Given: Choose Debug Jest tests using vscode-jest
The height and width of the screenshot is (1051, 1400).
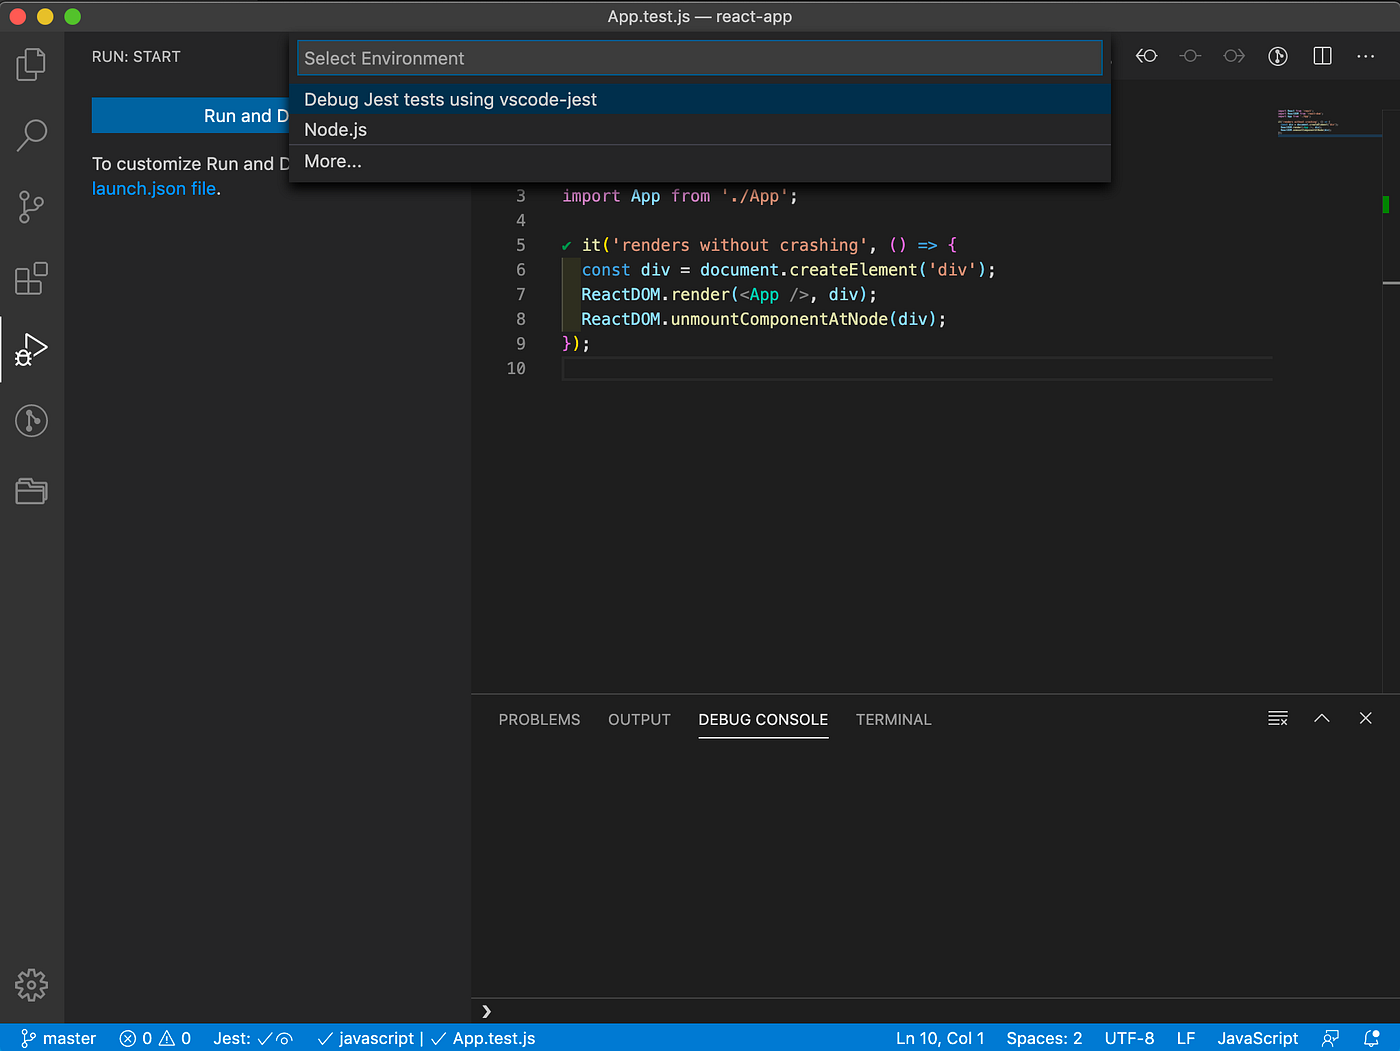Looking at the screenshot, I should click(700, 99).
